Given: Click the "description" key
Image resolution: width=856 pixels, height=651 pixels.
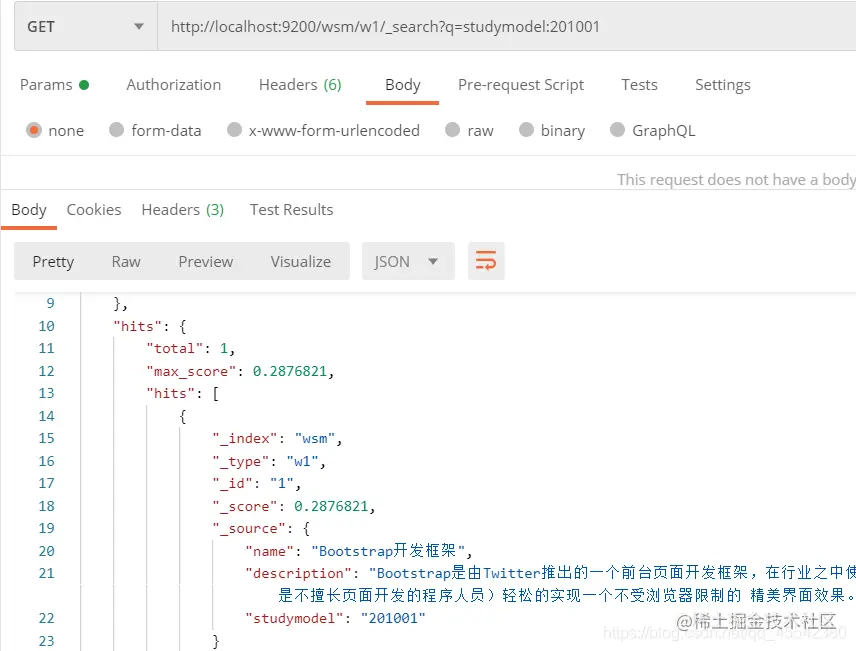Looking at the screenshot, I should point(299,573).
